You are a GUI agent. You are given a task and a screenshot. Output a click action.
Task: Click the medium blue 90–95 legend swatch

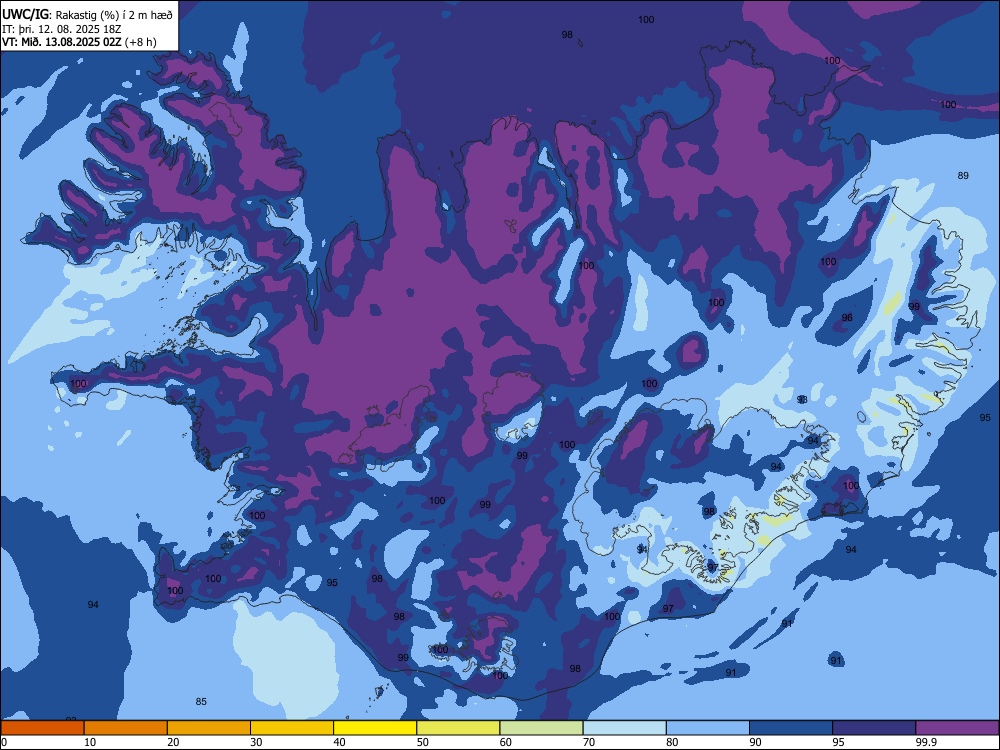[x=791, y=728]
